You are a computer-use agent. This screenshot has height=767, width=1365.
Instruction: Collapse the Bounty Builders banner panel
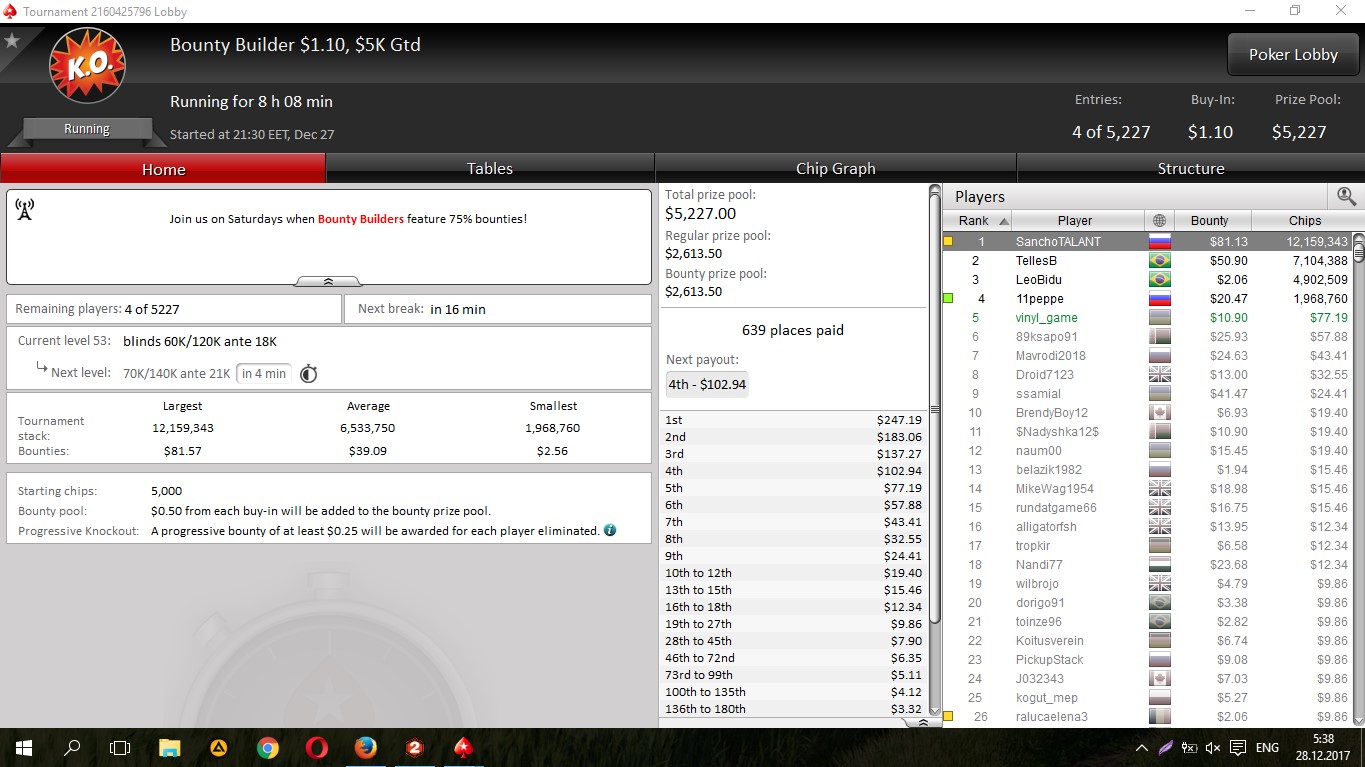(x=328, y=282)
